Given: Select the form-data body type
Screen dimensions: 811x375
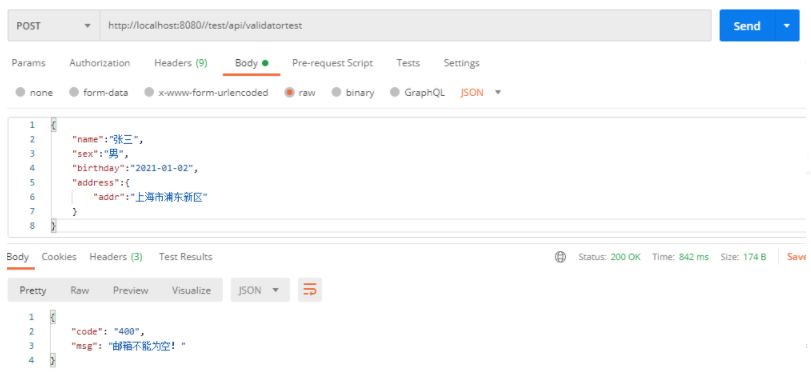Looking at the screenshot, I should click(x=99, y=93).
